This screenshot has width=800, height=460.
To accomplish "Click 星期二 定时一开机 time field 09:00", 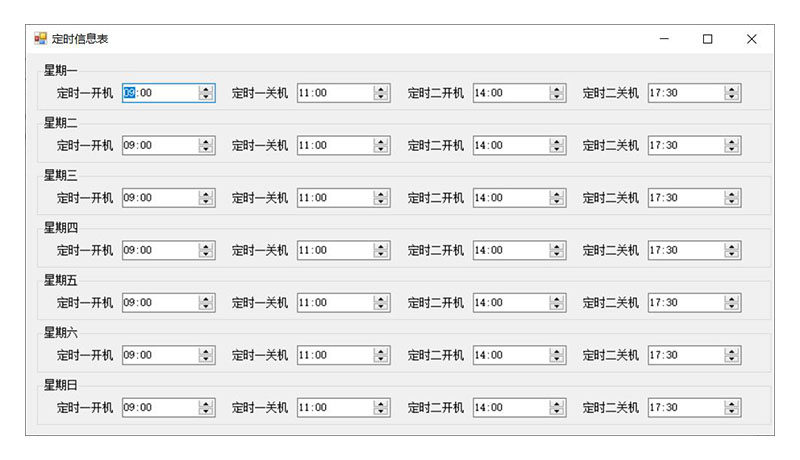I will pyautogui.click(x=168, y=145).
